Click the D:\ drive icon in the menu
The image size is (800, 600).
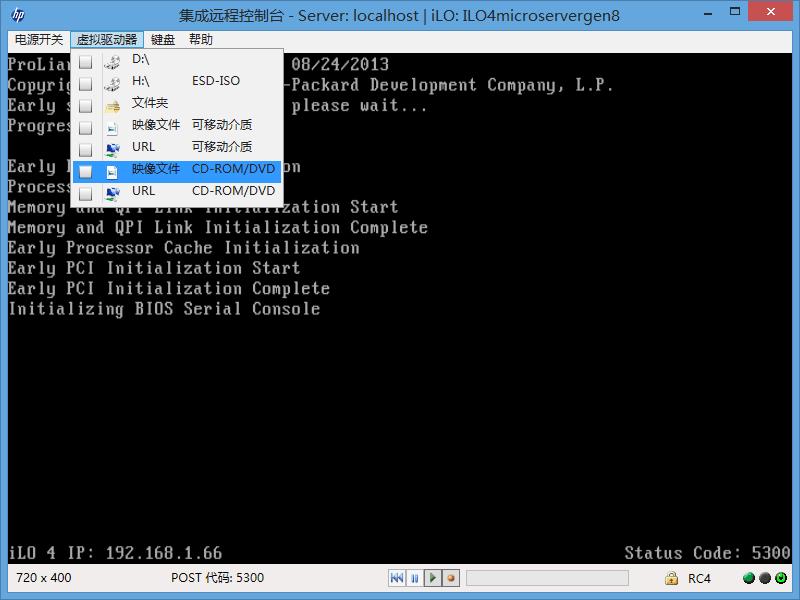pyautogui.click(x=112, y=59)
